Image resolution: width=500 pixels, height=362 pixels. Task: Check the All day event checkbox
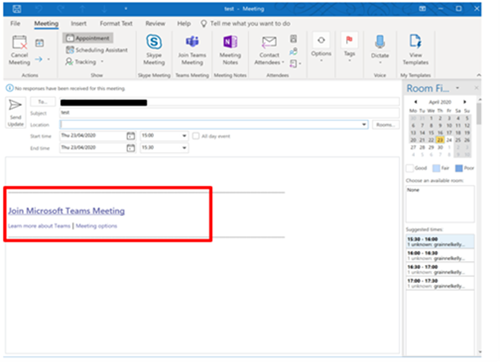pos(196,136)
